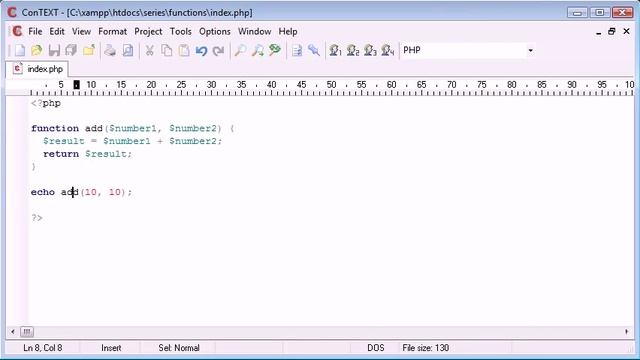The width and height of the screenshot is (640, 360).
Task: Click the '?>' closing tag
Action: click(x=37, y=218)
